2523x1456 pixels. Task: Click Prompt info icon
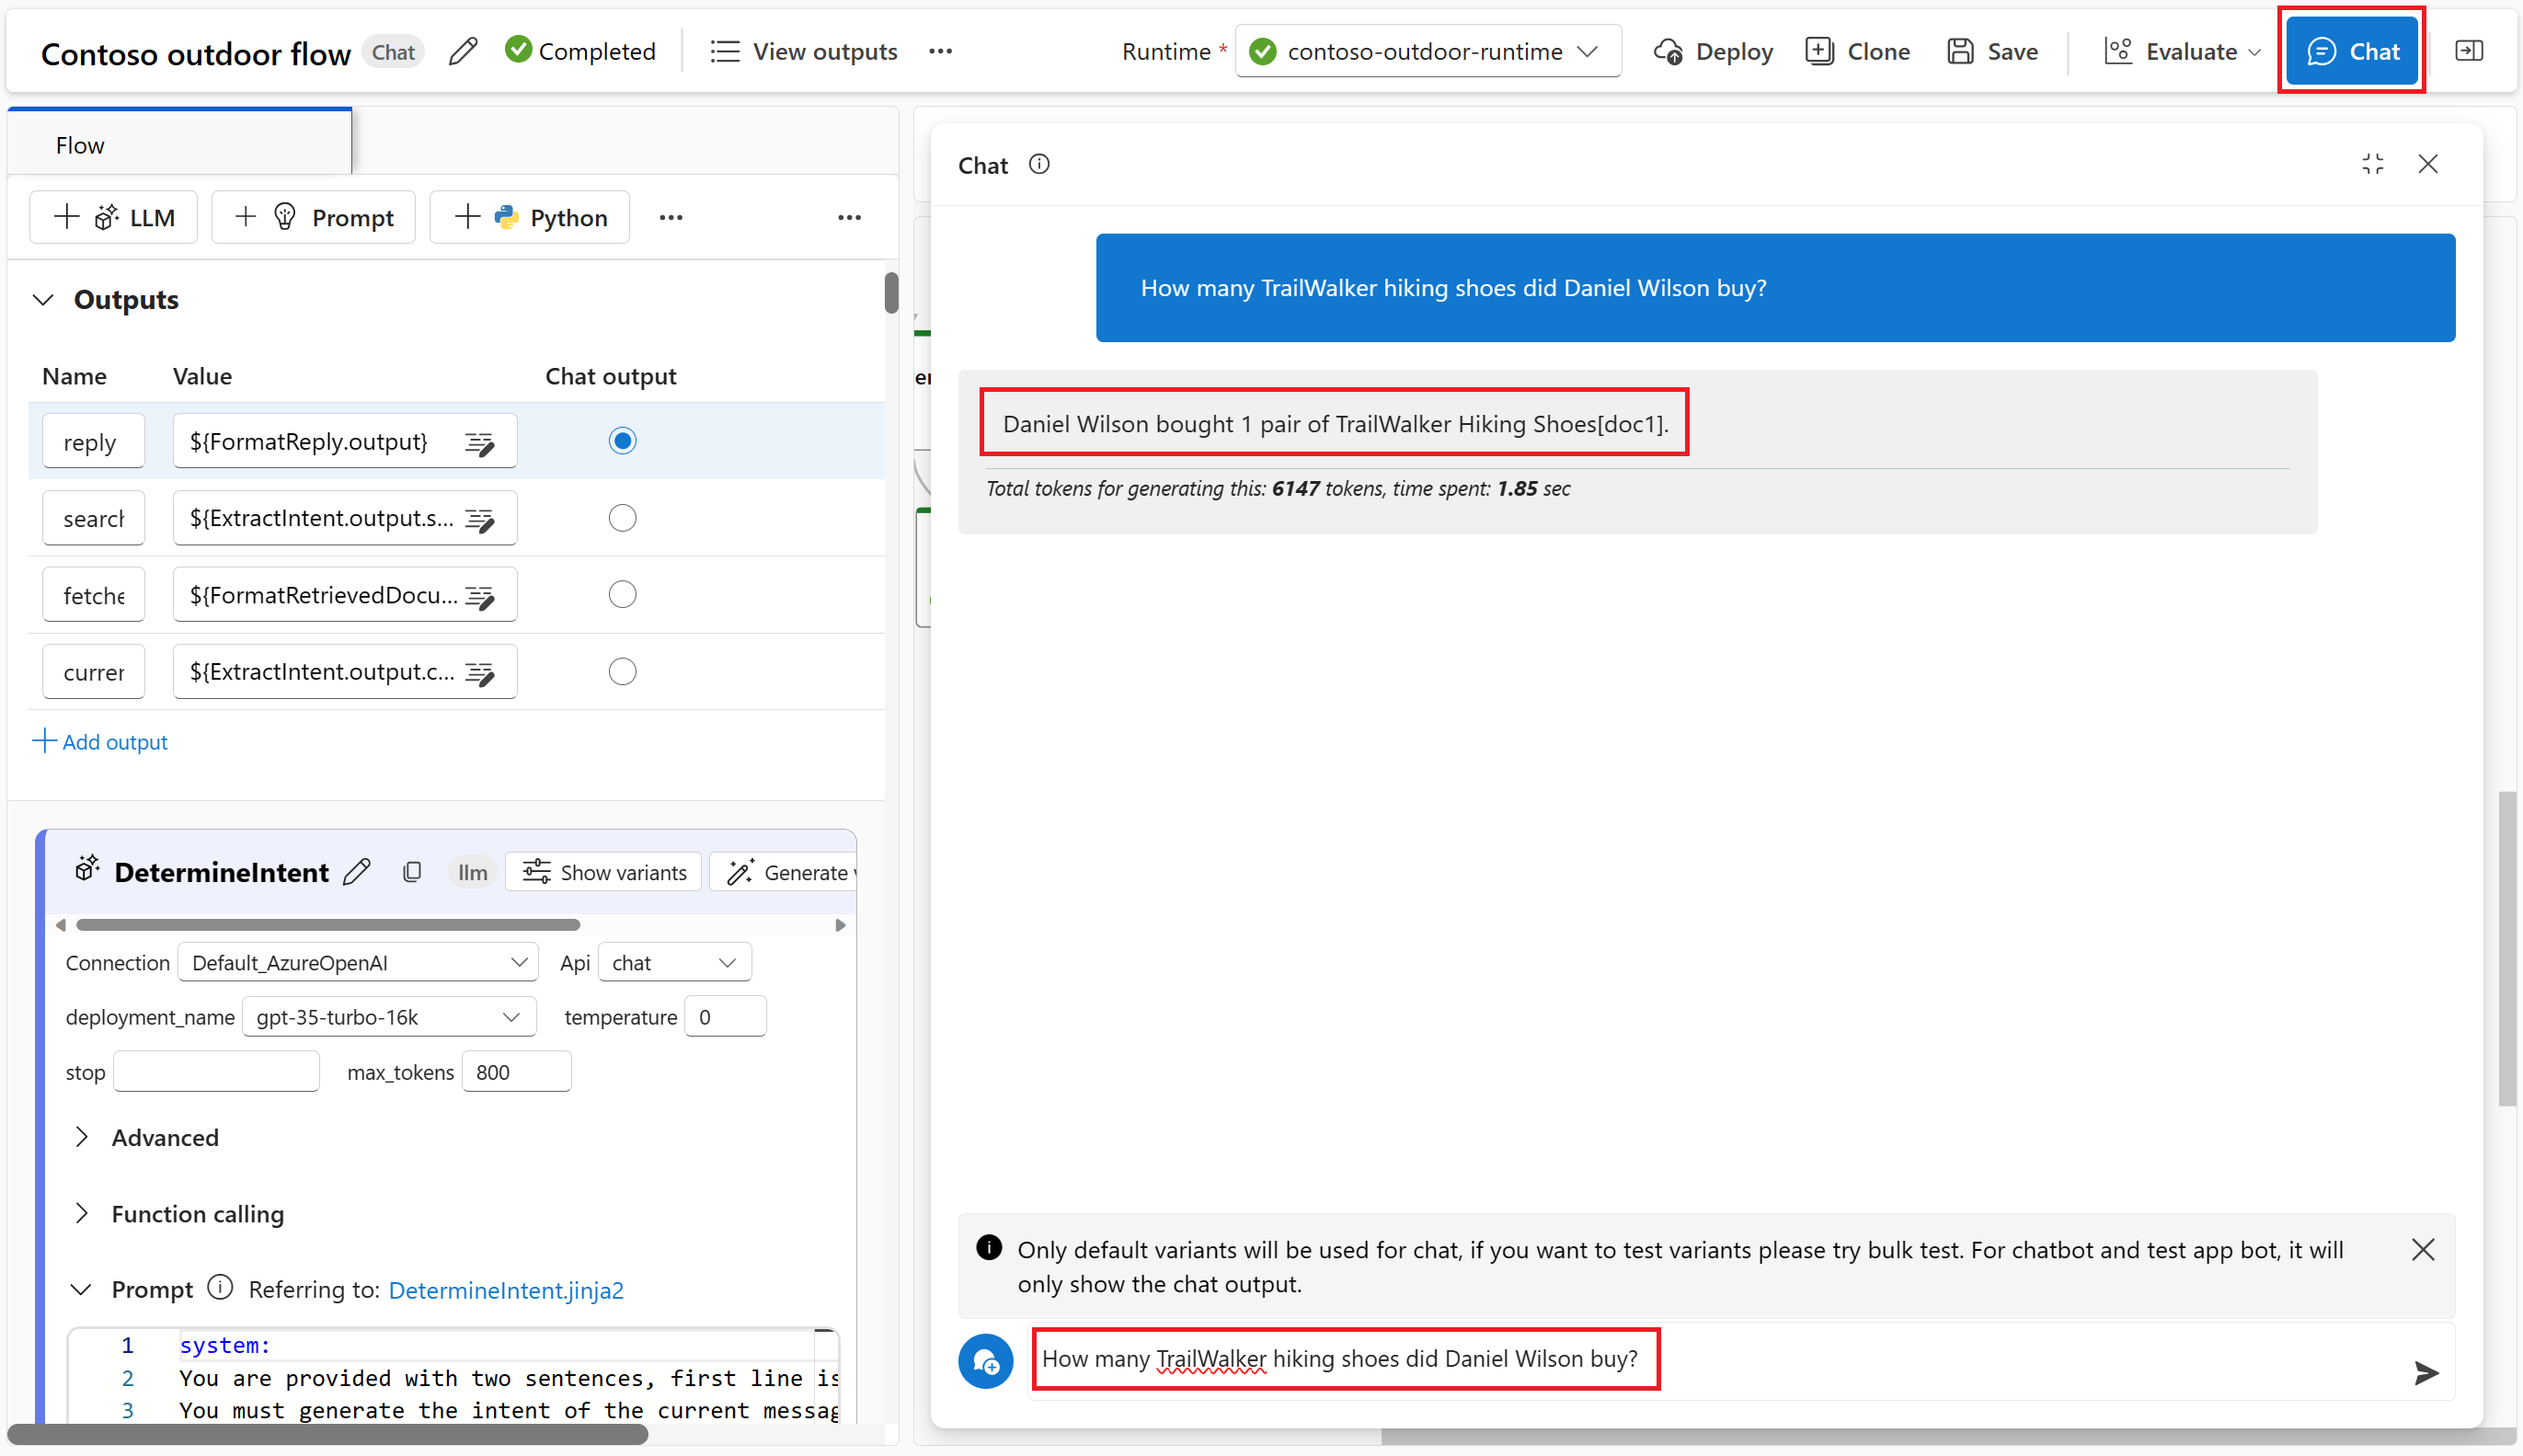tap(220, 1288)
